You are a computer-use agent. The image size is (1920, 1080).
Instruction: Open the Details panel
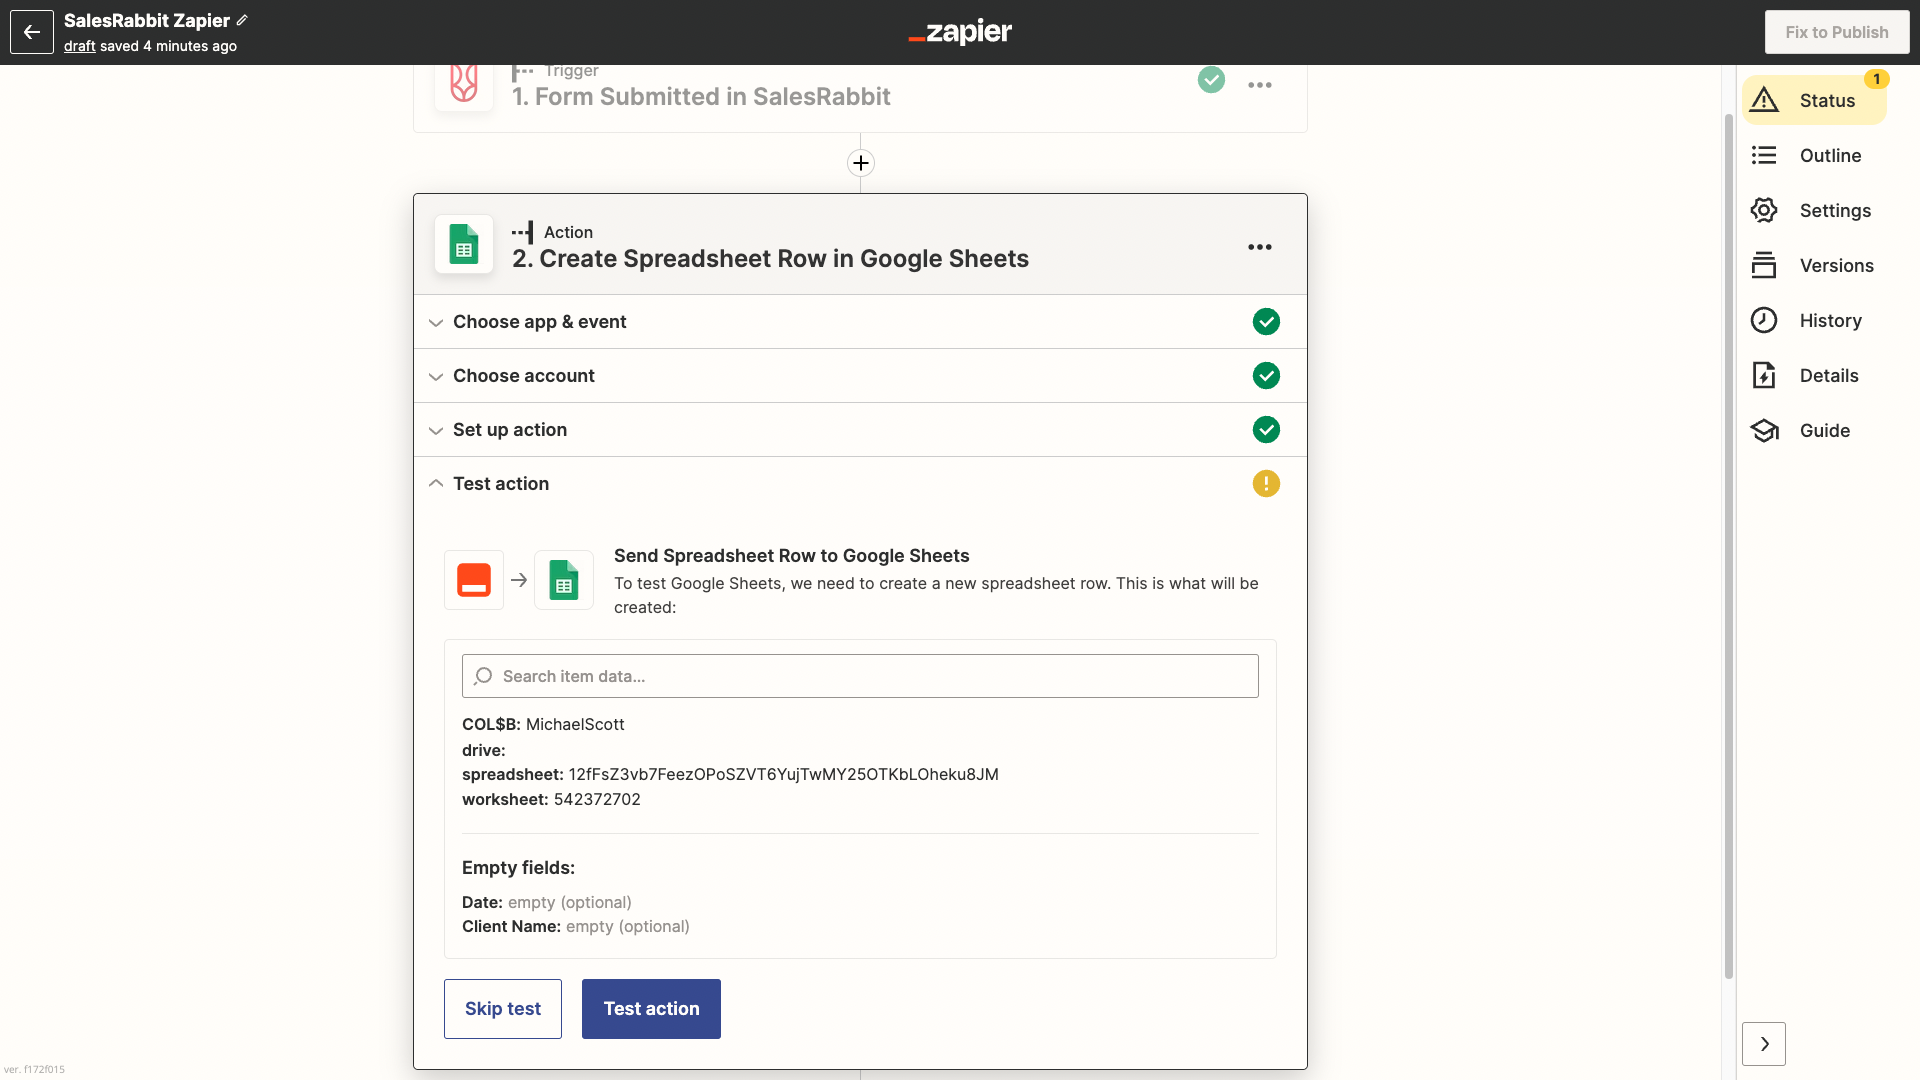[x=1814, y=375]
